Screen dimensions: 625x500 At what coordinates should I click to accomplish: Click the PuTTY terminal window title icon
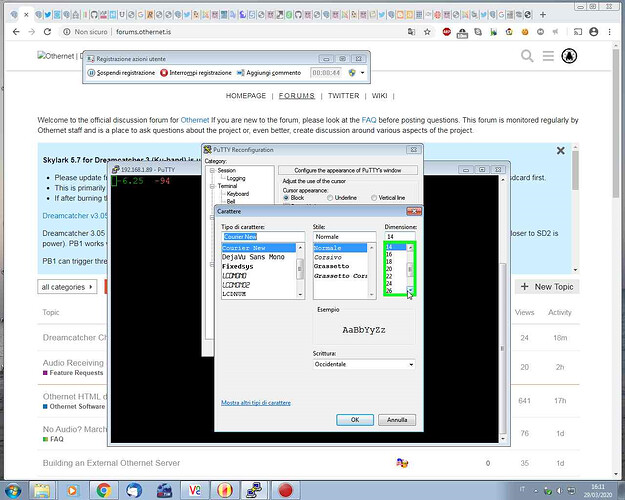(x=116, y=169)
